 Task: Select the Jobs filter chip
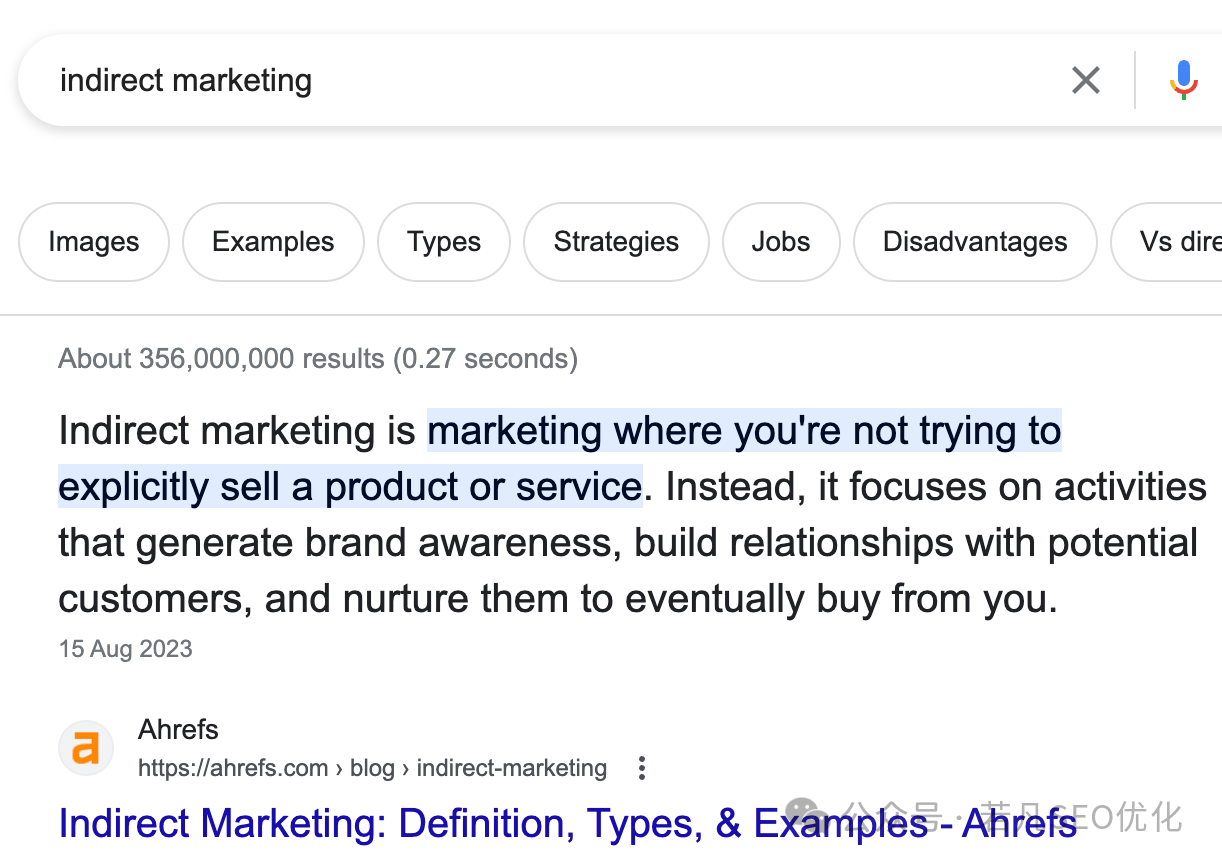coord(781,242)
